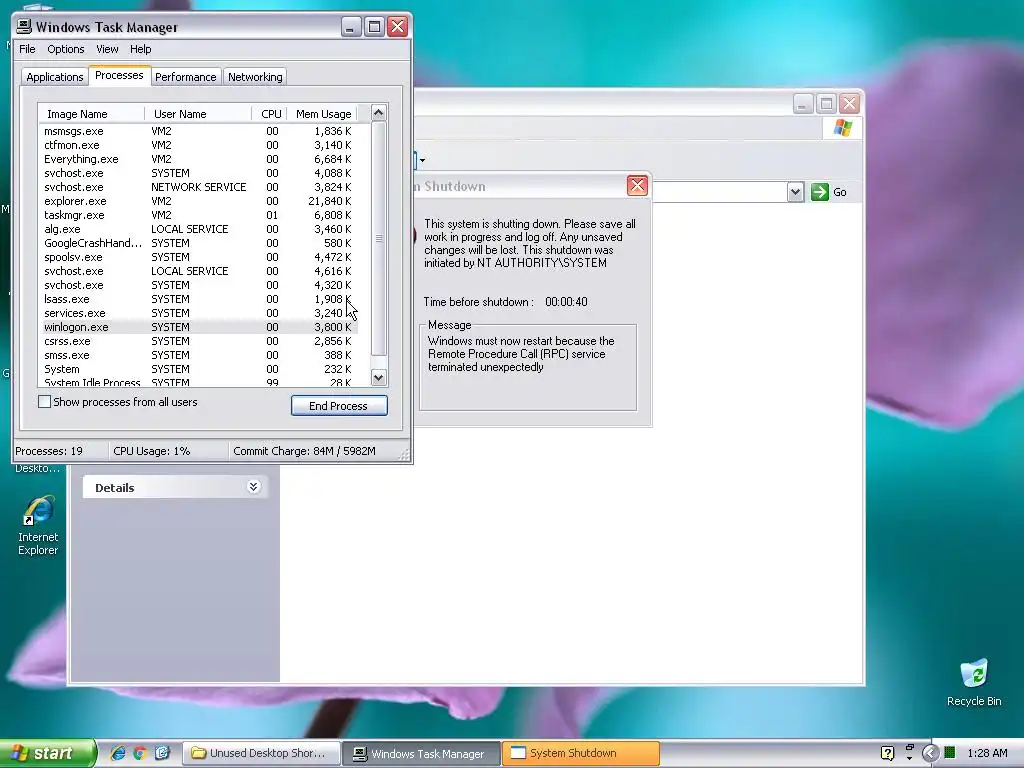Screen dimensions: 1024x768
Task: Click the Start button
Action: [47, 753]
